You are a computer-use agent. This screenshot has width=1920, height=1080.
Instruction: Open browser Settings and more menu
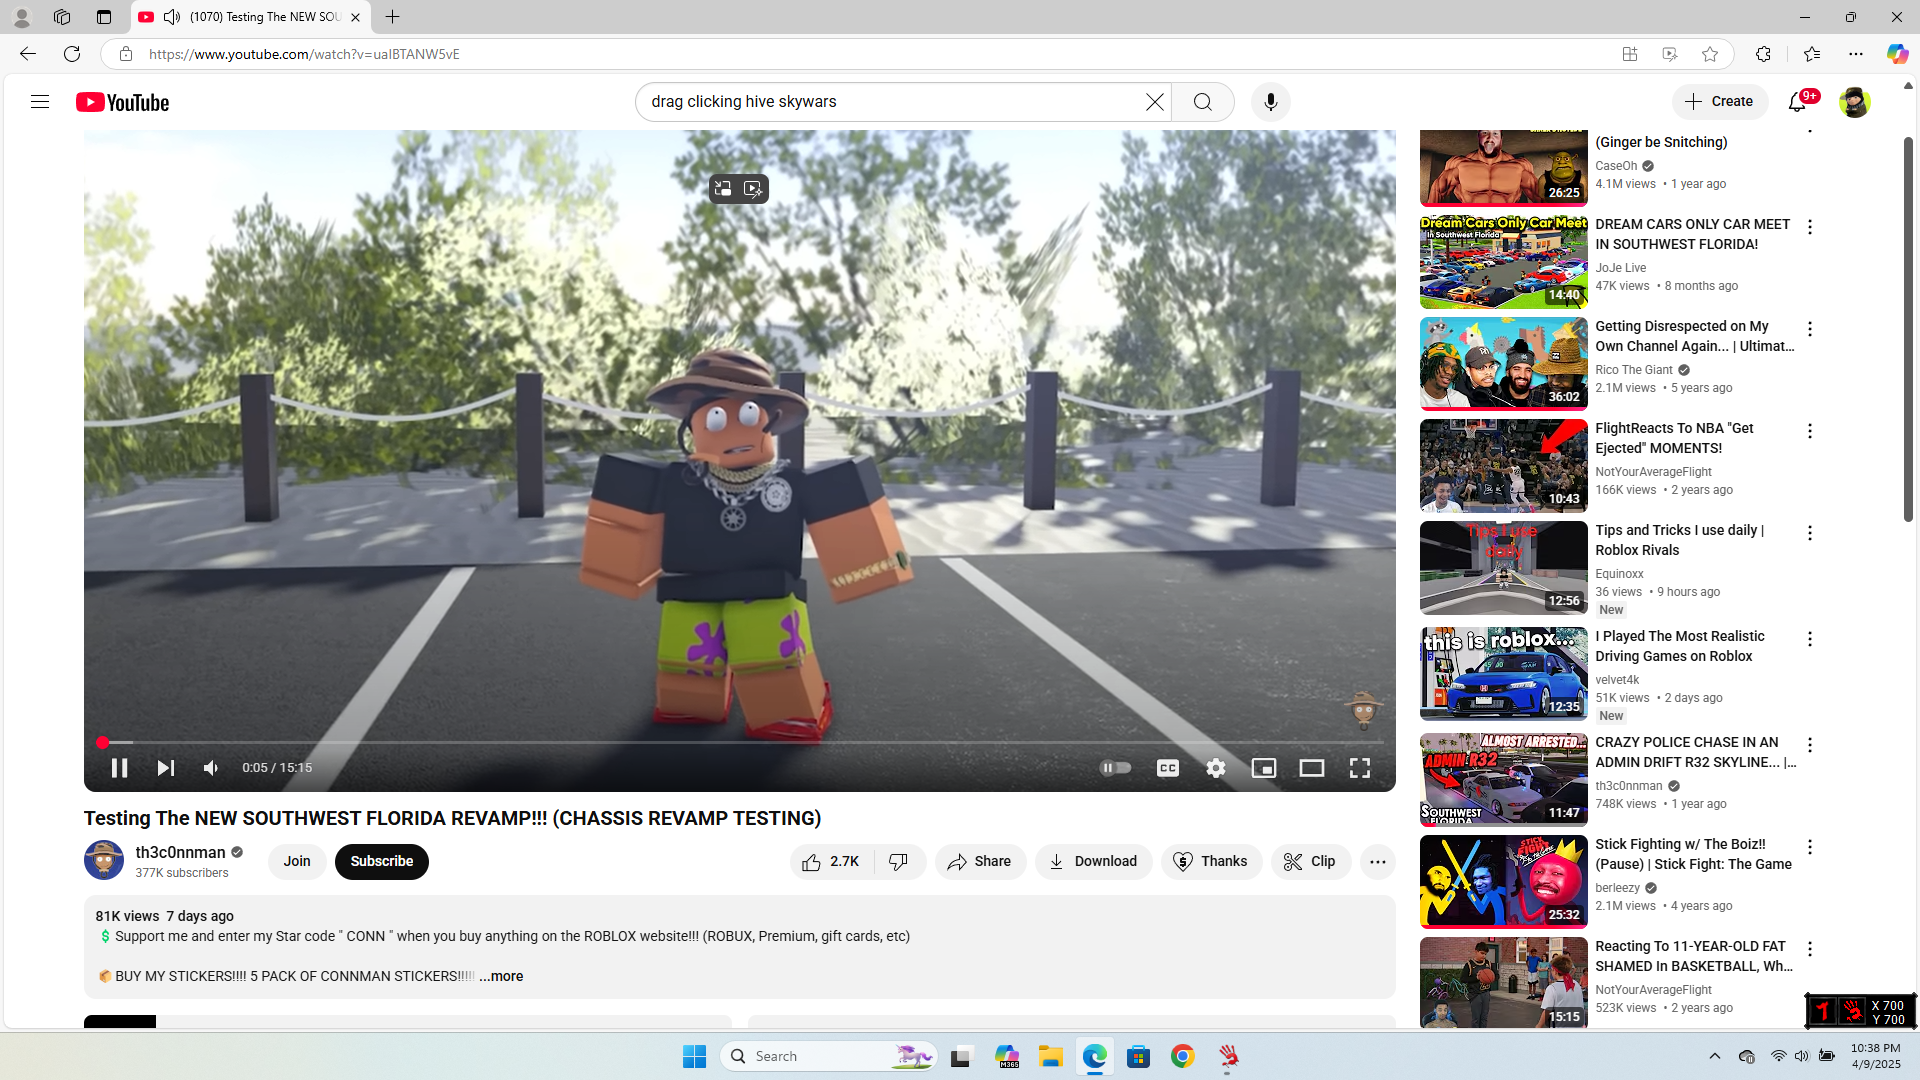tap(1856, 54)
